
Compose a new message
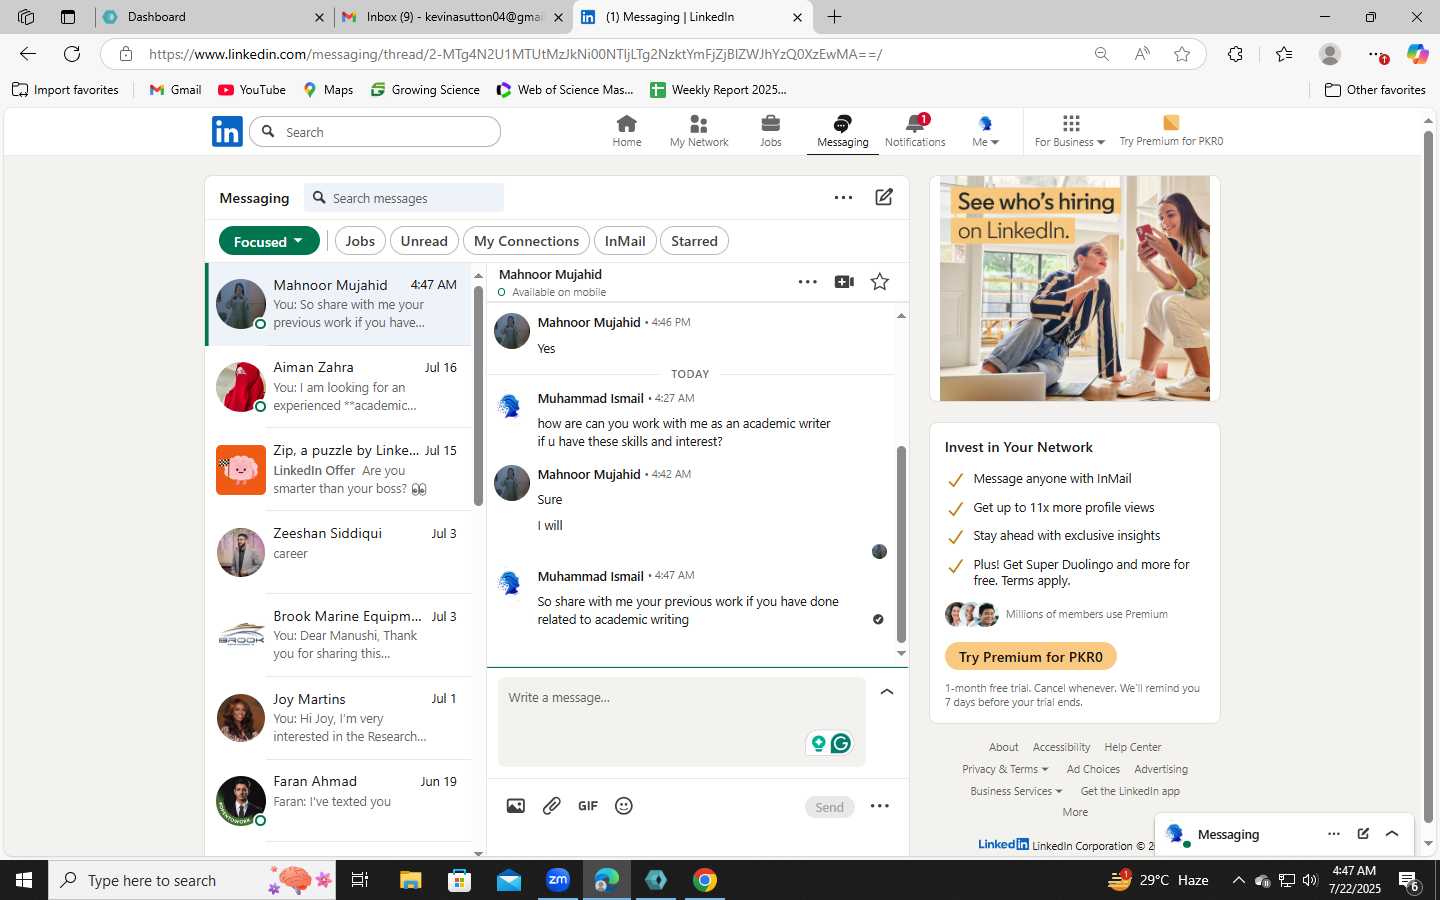pos(884,197)
